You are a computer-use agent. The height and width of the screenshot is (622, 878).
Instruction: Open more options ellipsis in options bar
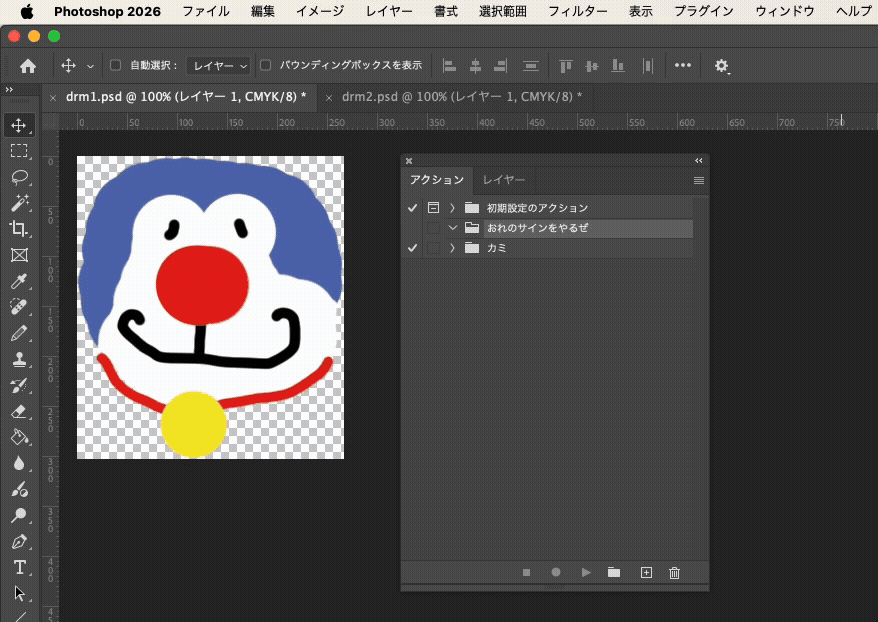click(x=683, y=66)
